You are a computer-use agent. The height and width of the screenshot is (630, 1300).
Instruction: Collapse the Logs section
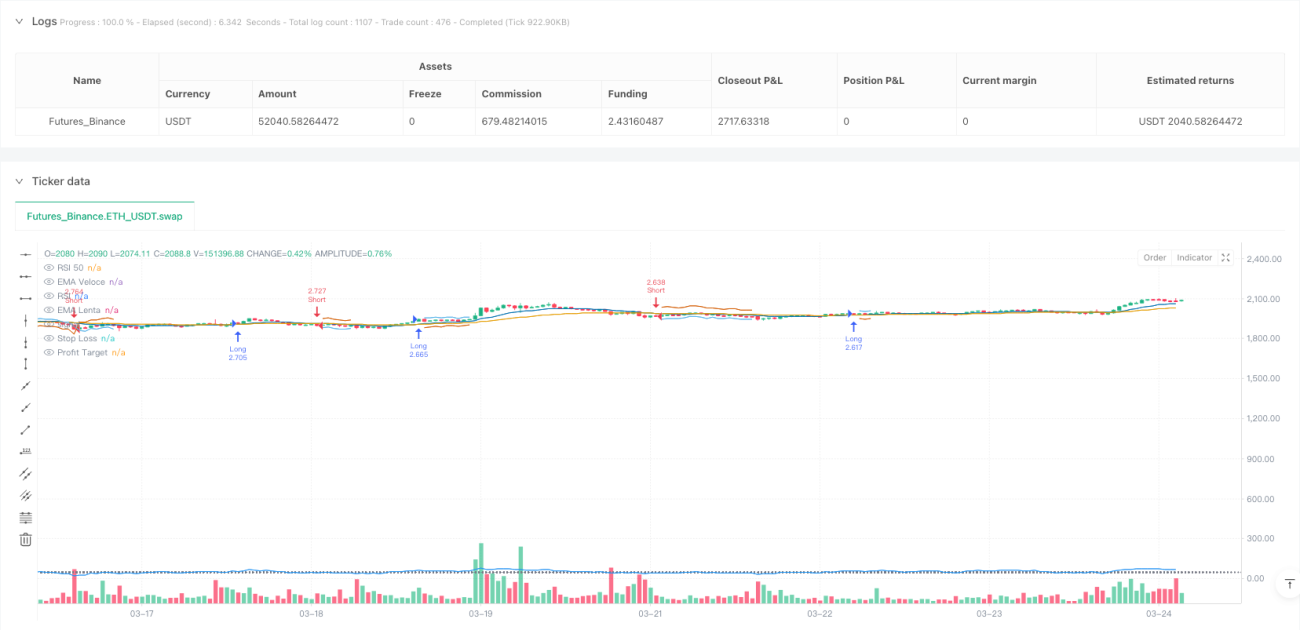click(19, 21)
